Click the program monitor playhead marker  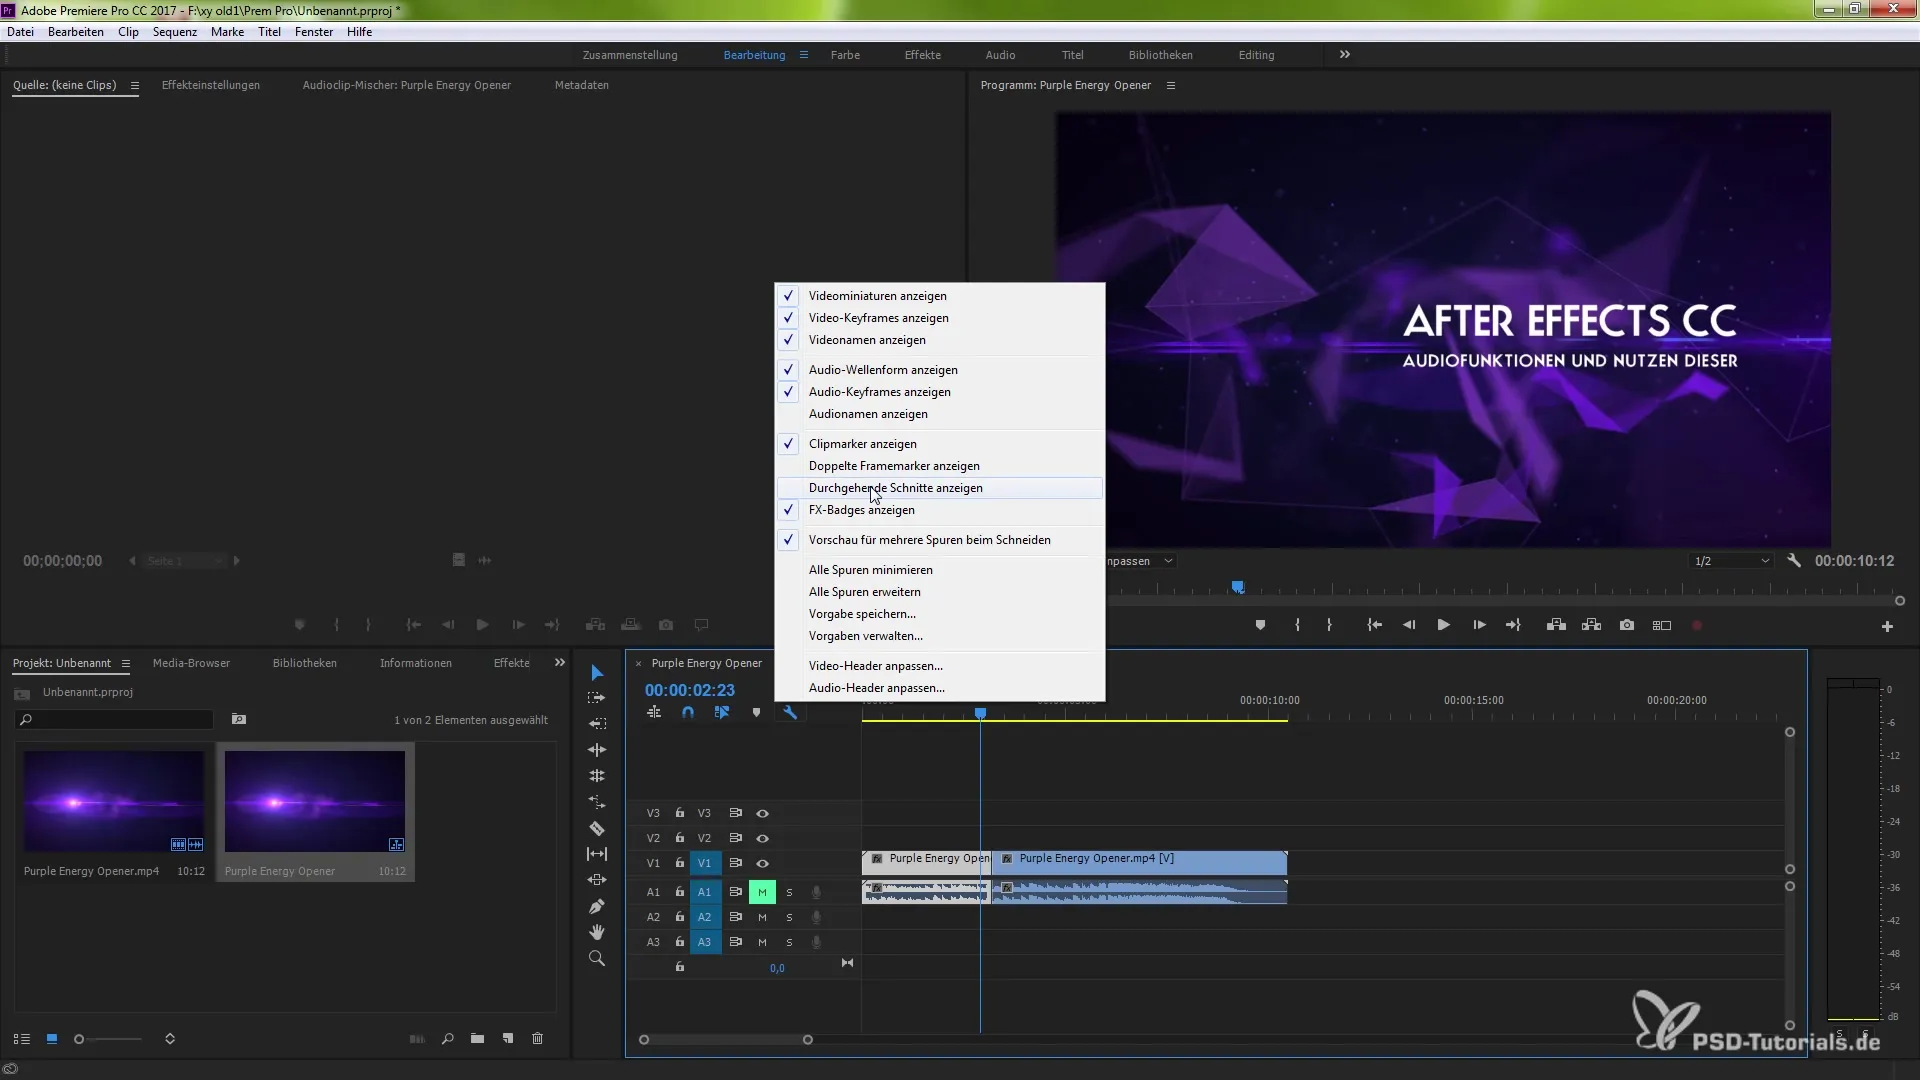pyautogui.click(x=1238, y=587)
